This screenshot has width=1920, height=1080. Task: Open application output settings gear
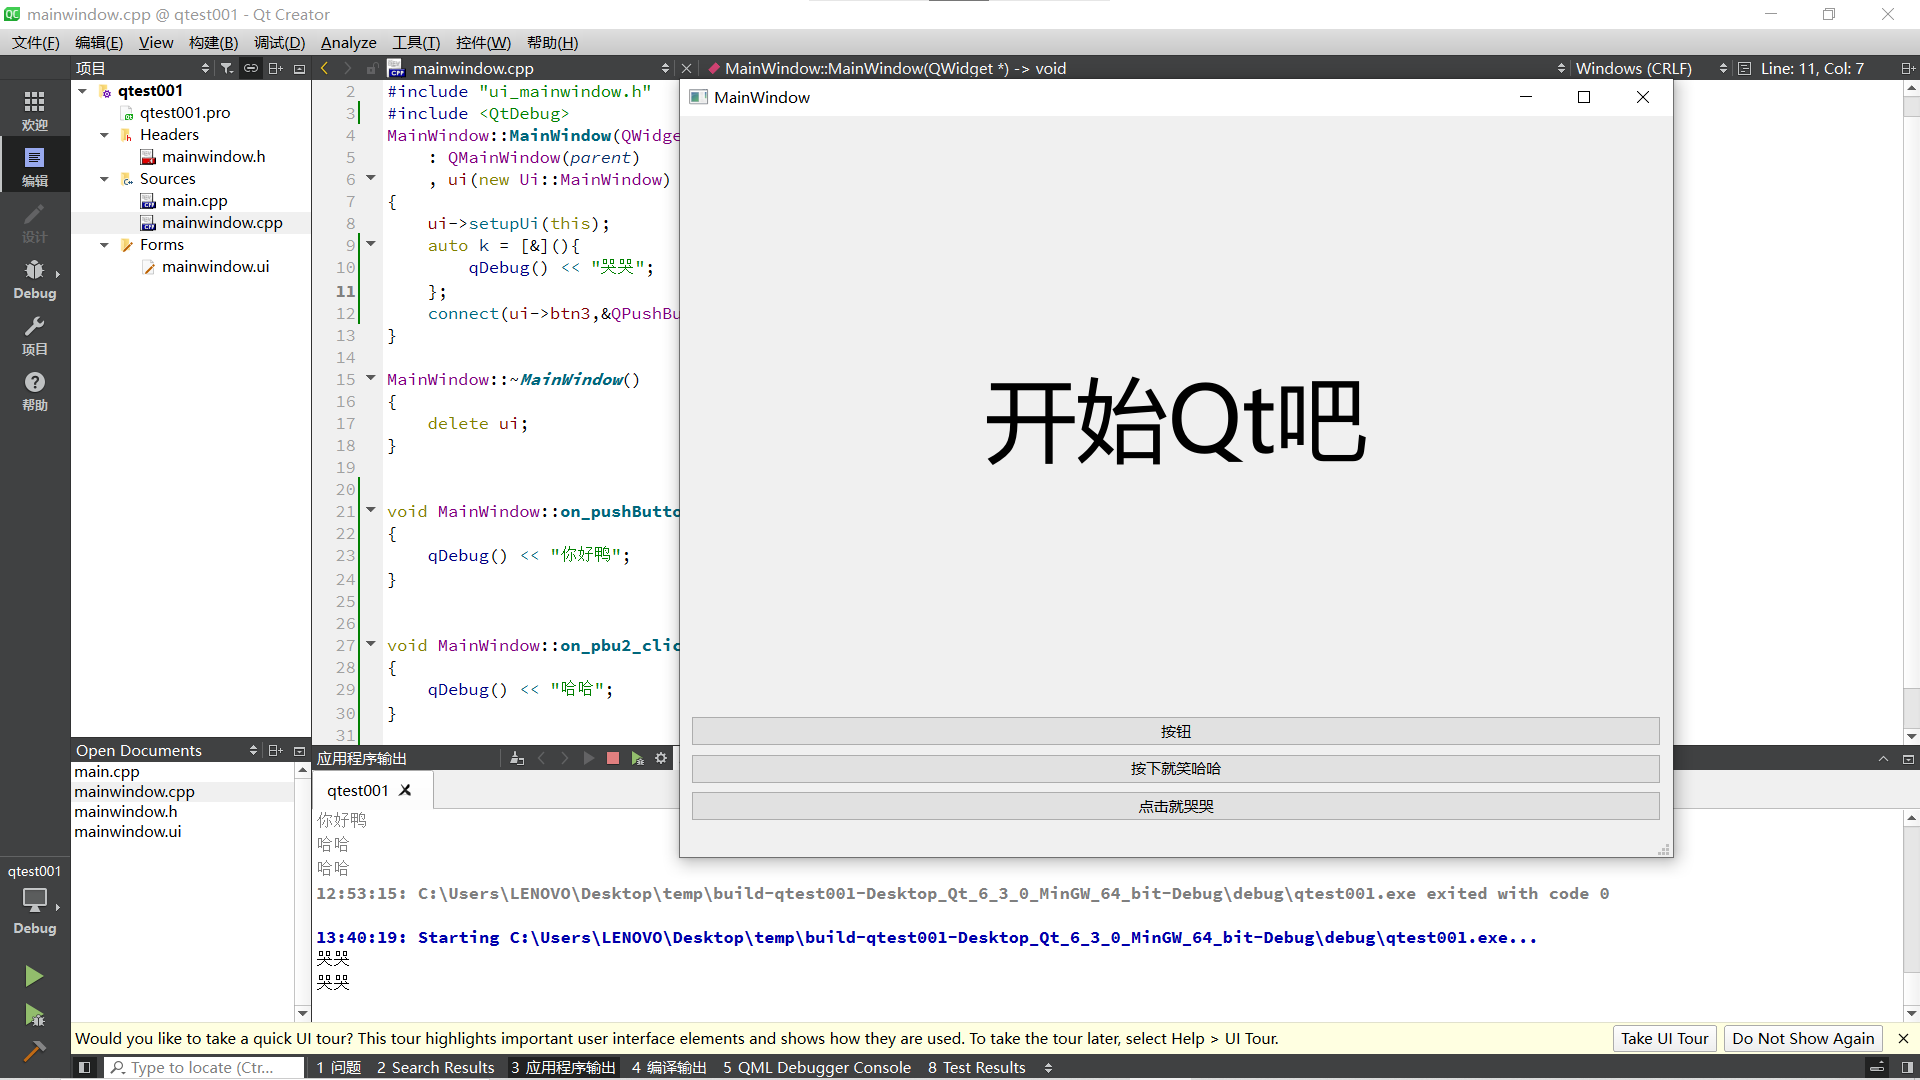pyautogui.click(x=661, y=759)
